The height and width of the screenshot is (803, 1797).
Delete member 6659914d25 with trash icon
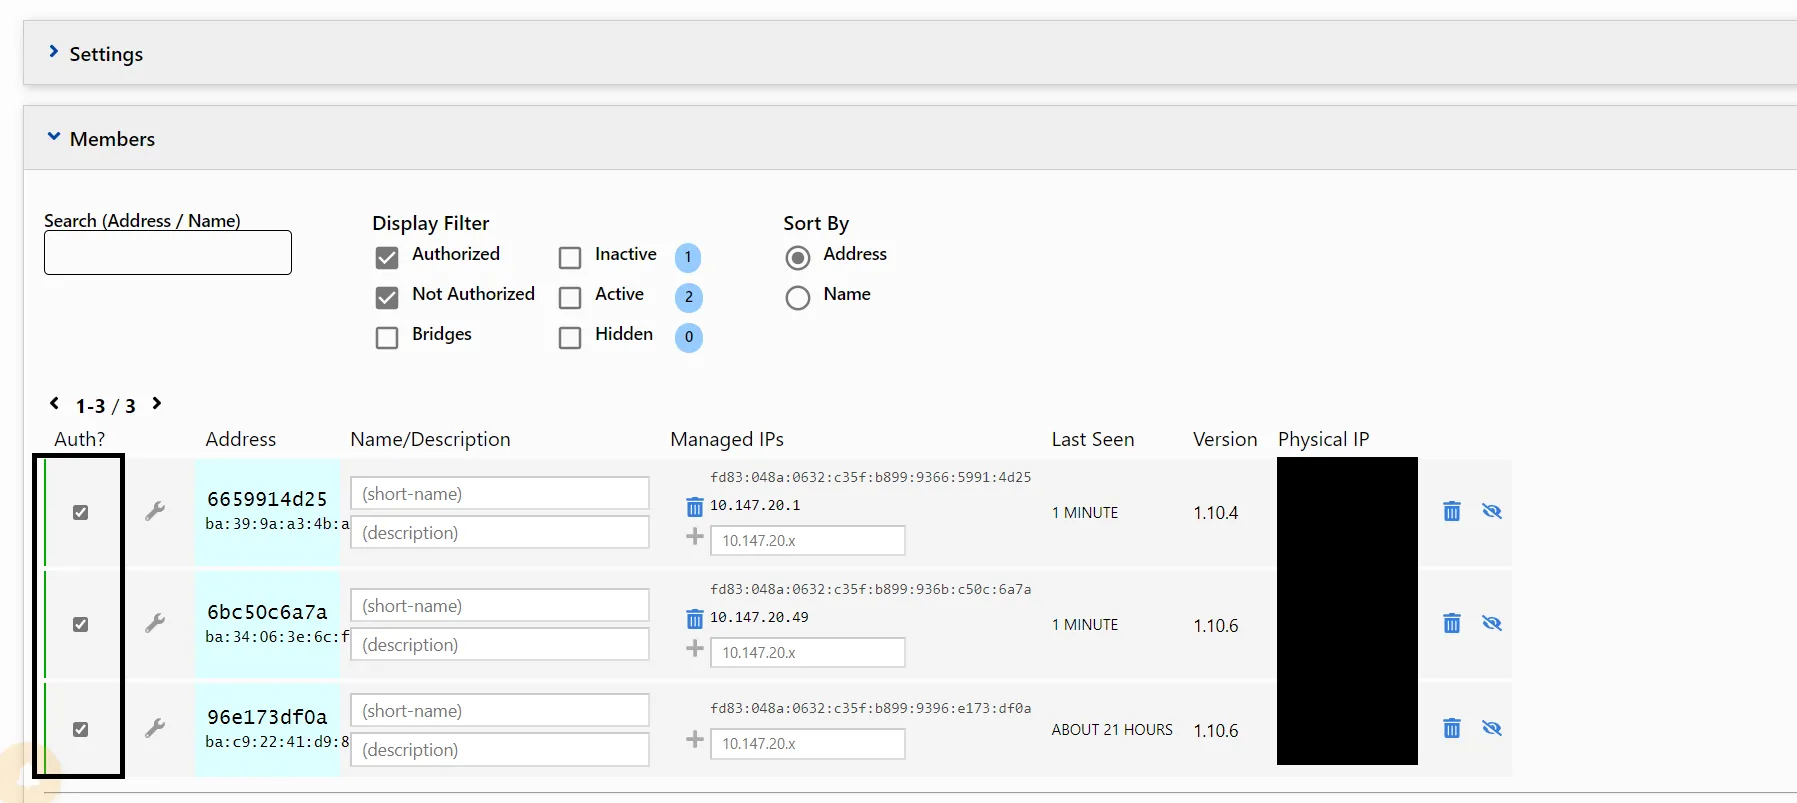click(x=1452, y=512)
